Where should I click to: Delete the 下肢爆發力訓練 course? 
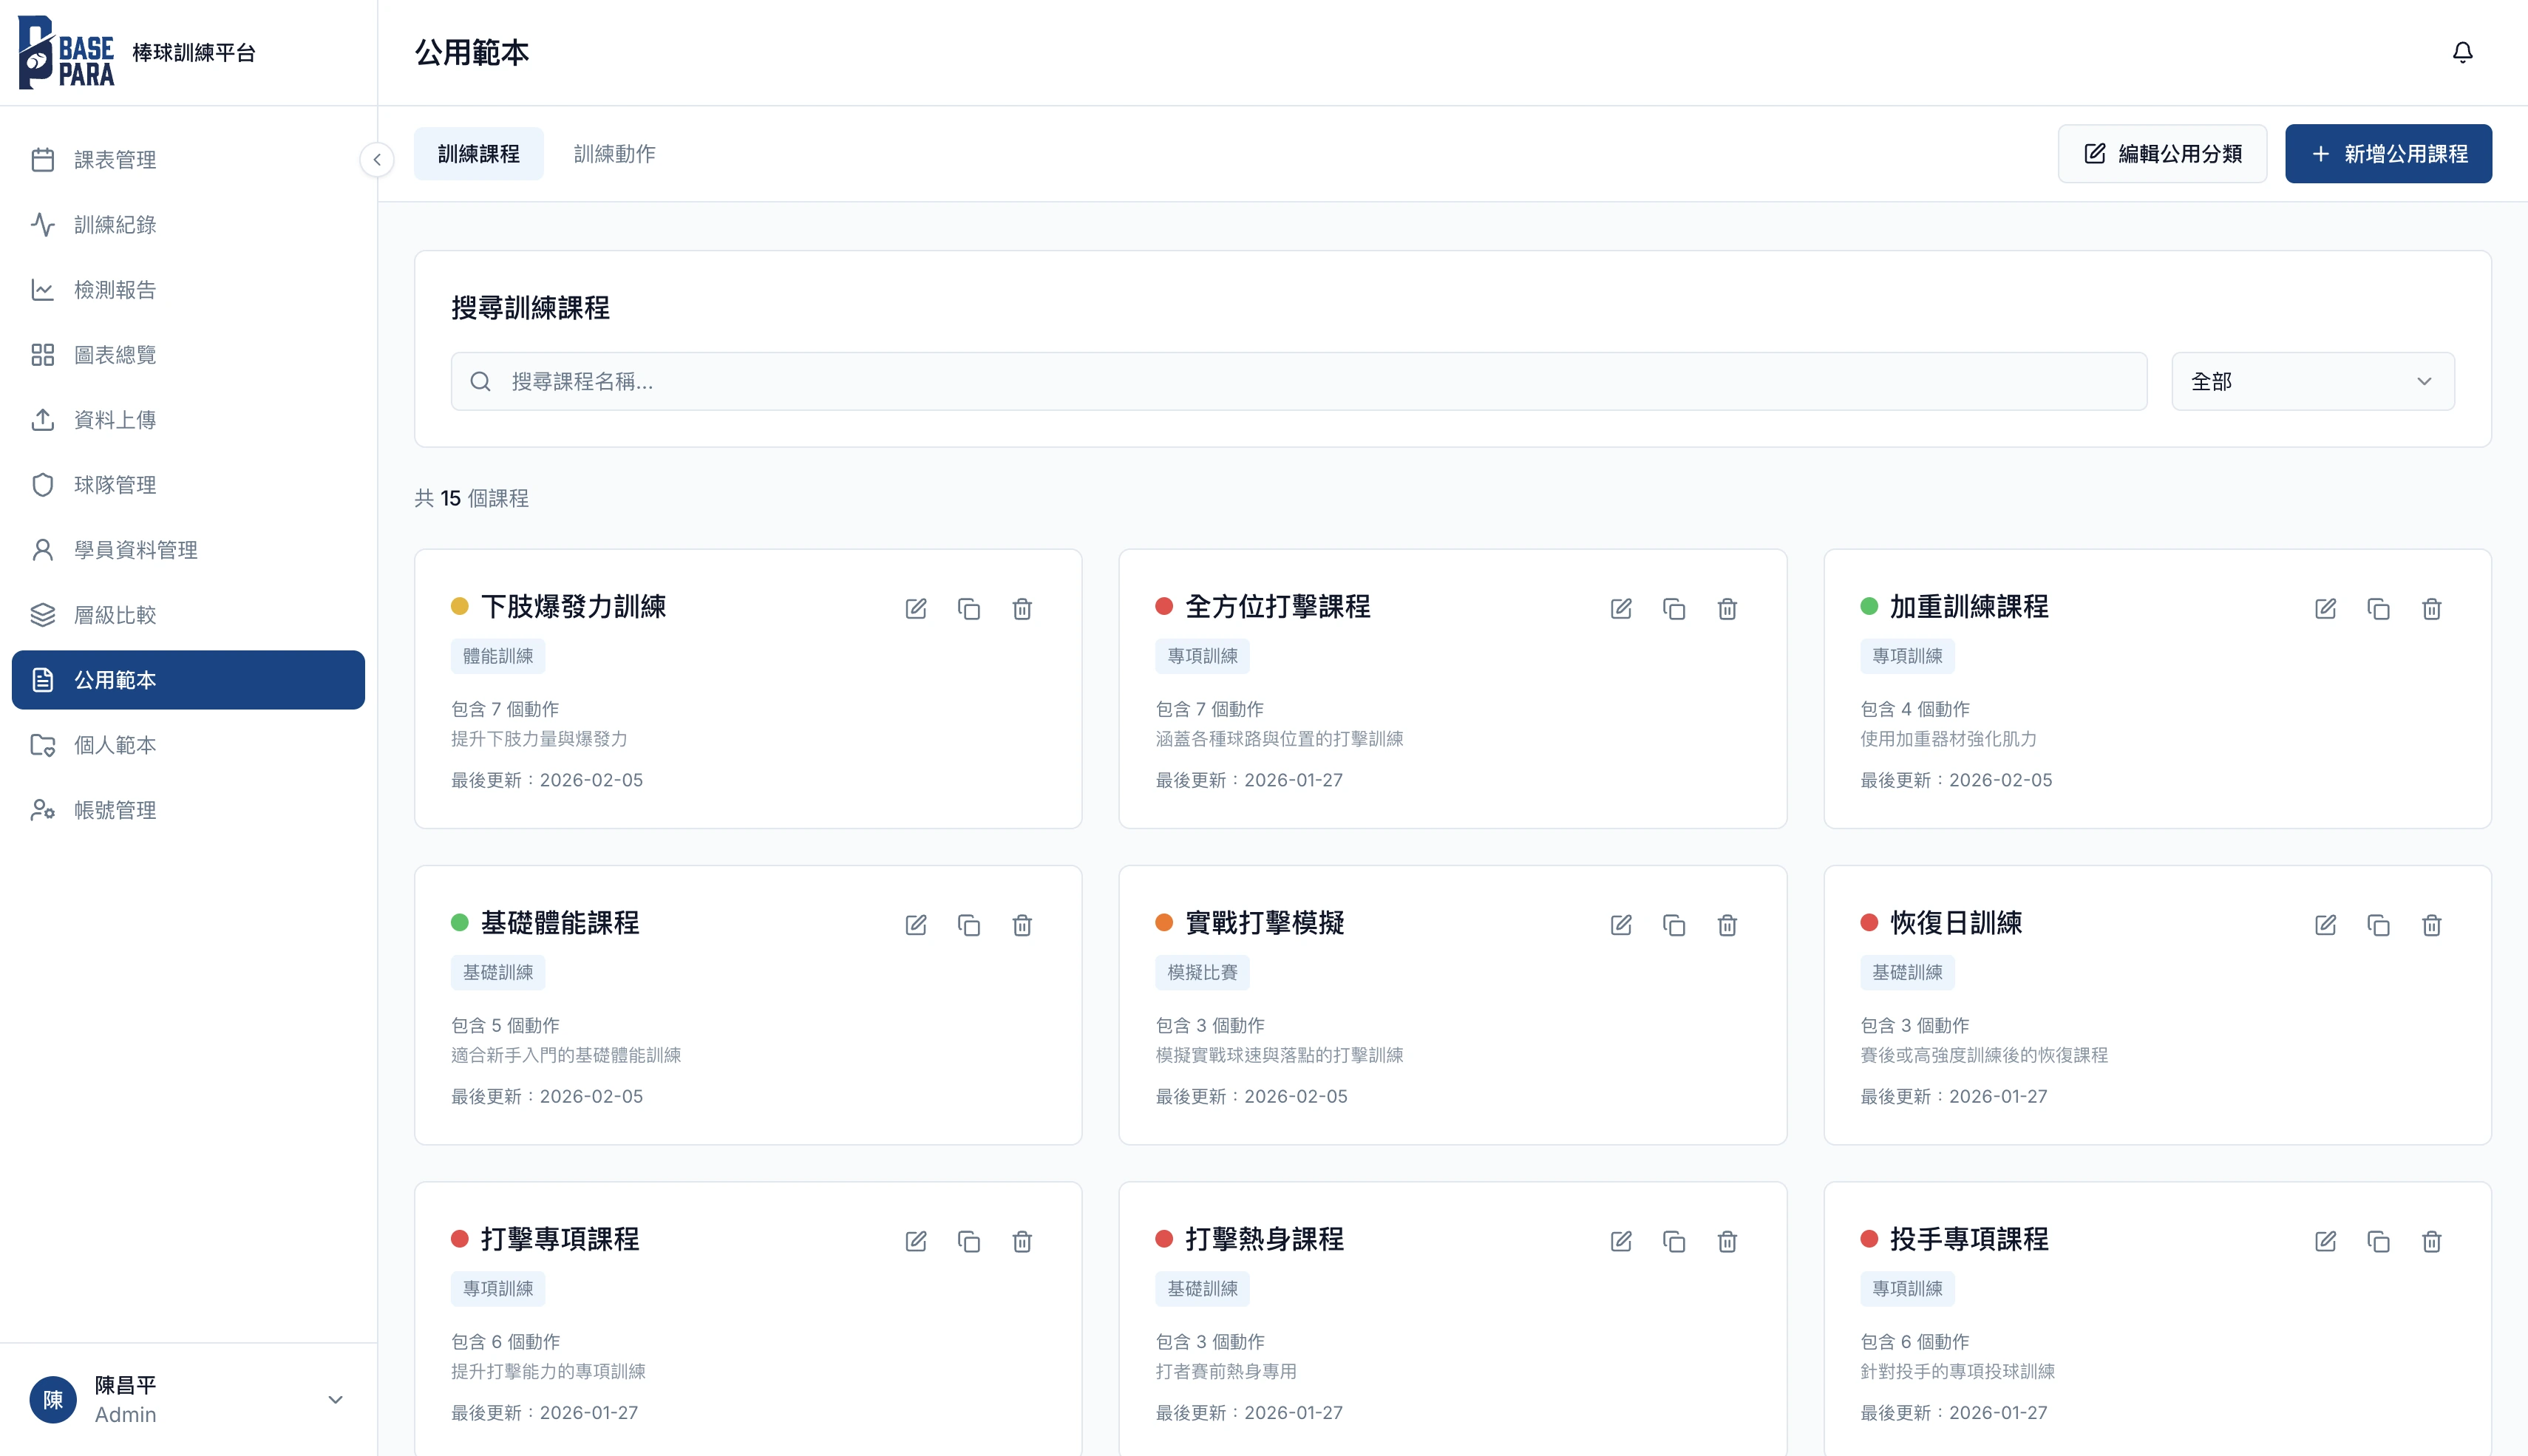[1022, 608]
